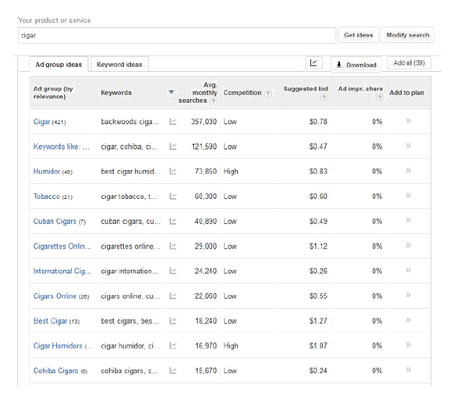
Task: Focus the product or service field
Action: coord(177,35)
